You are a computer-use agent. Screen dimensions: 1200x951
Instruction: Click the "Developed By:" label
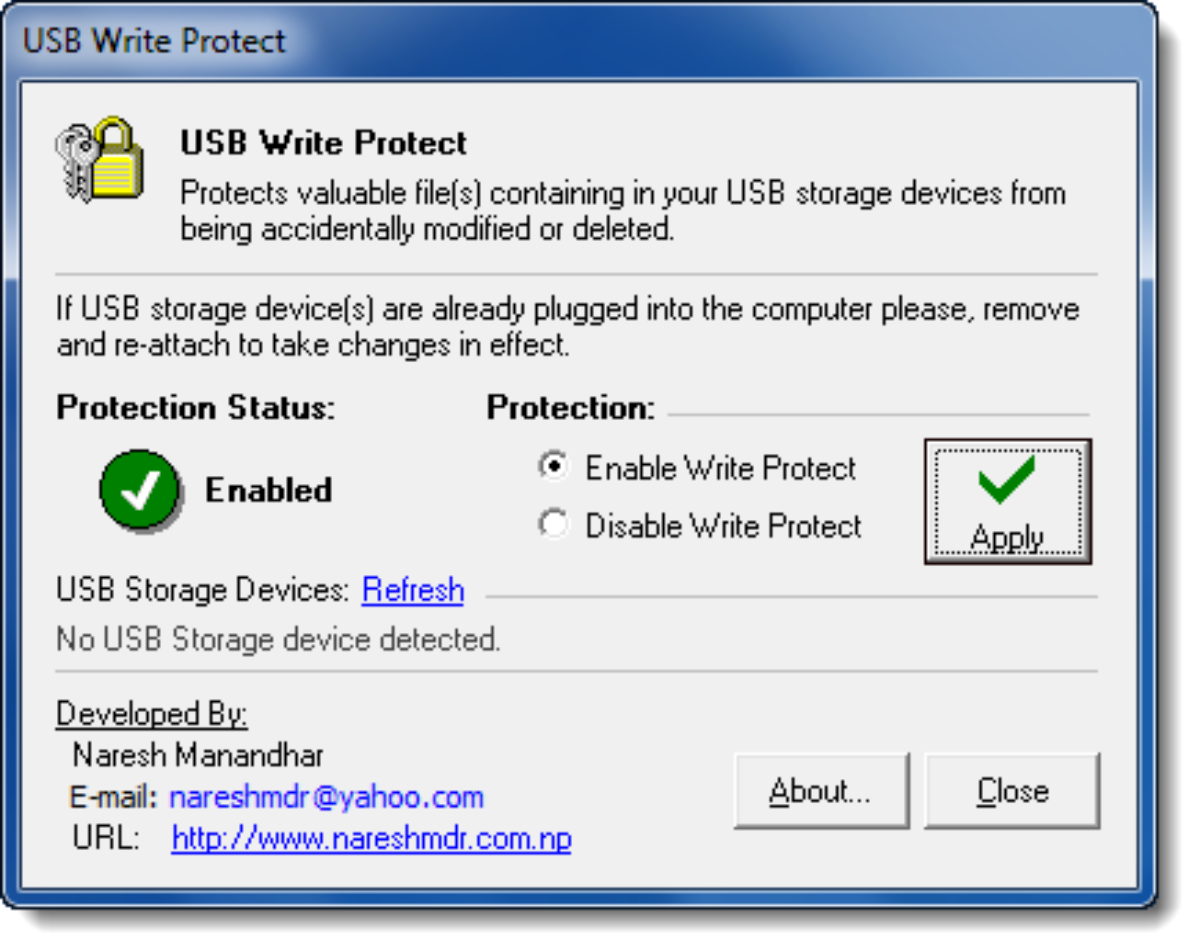click(x=152, y=714)
